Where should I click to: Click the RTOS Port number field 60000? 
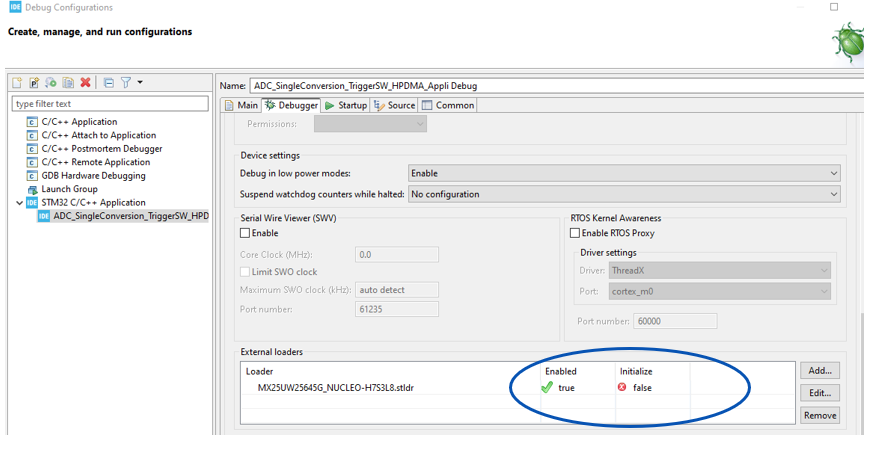pos(675,321)
